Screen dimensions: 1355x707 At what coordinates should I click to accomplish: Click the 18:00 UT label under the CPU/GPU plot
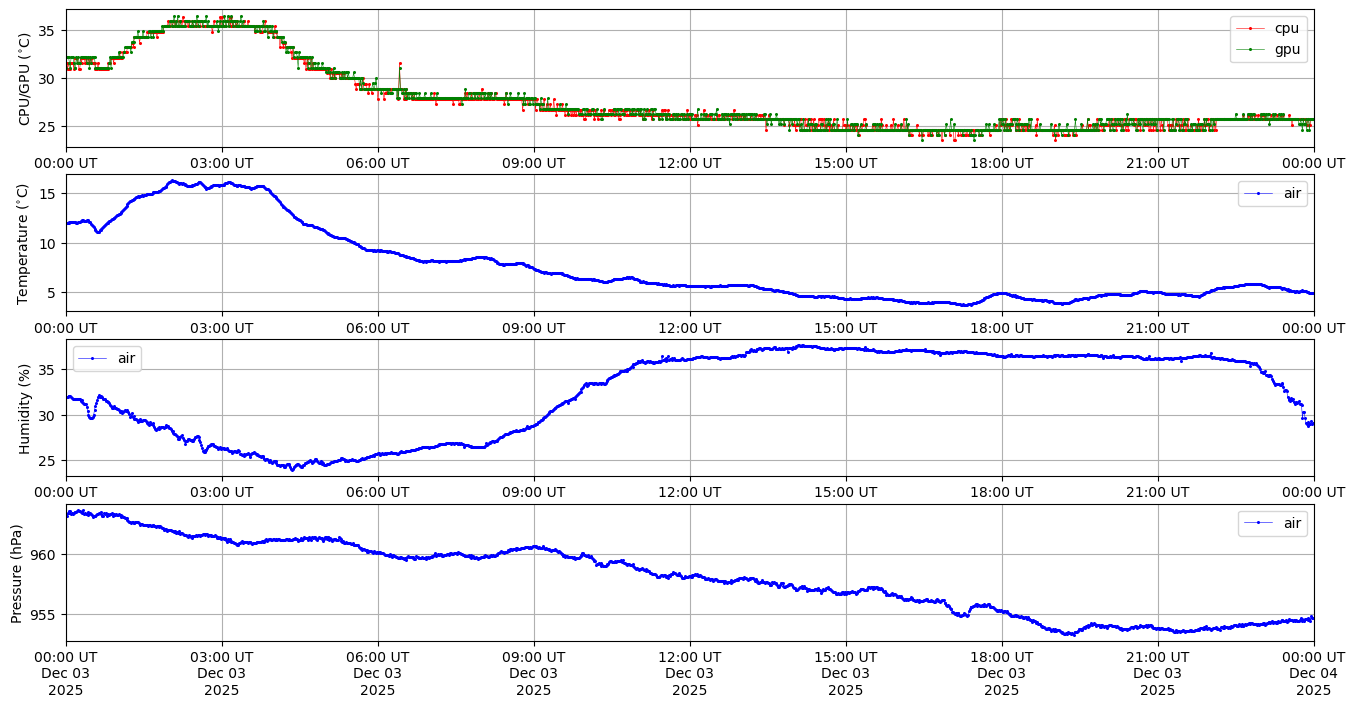[x=1001, y=163]
